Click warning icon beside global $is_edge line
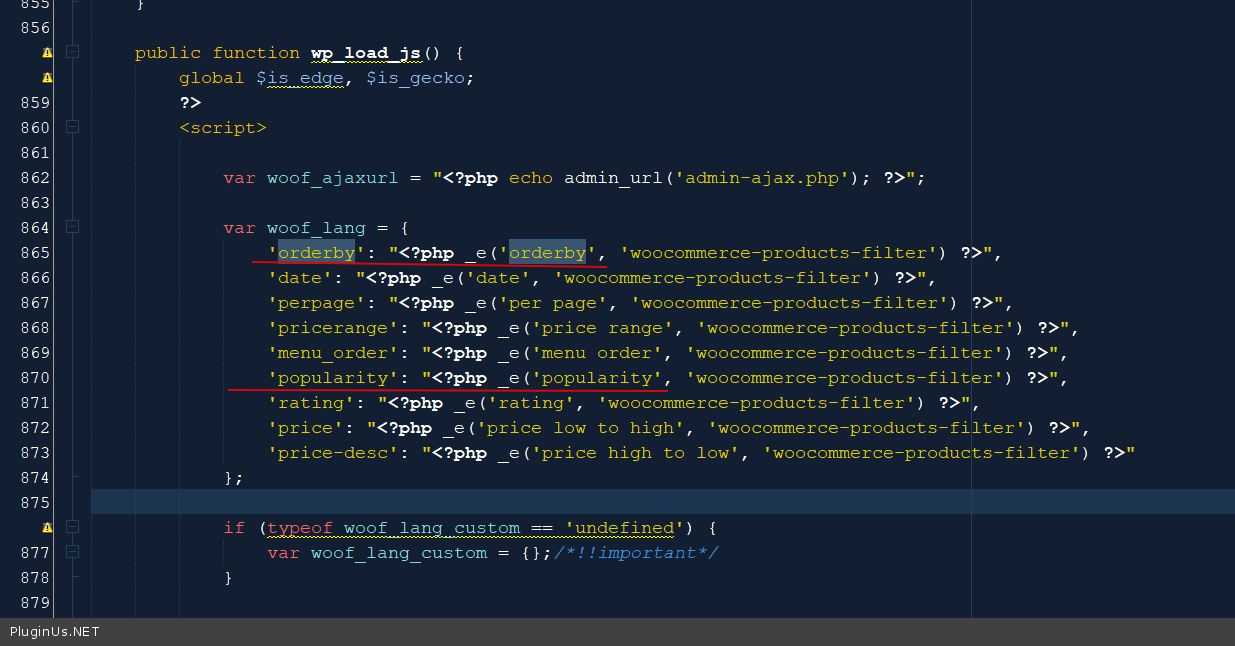 tap(47, 78)
